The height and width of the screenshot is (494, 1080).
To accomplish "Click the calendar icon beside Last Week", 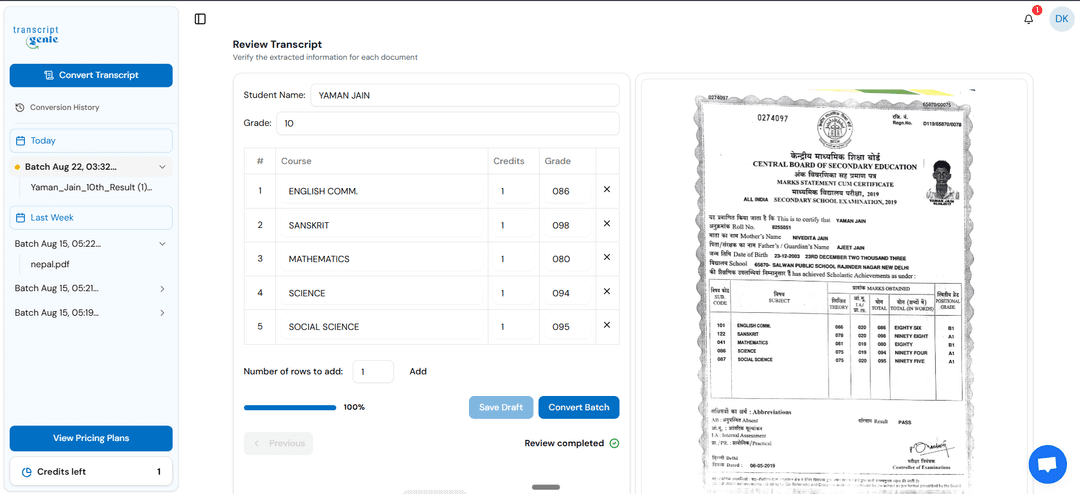I will coord(20,218).
